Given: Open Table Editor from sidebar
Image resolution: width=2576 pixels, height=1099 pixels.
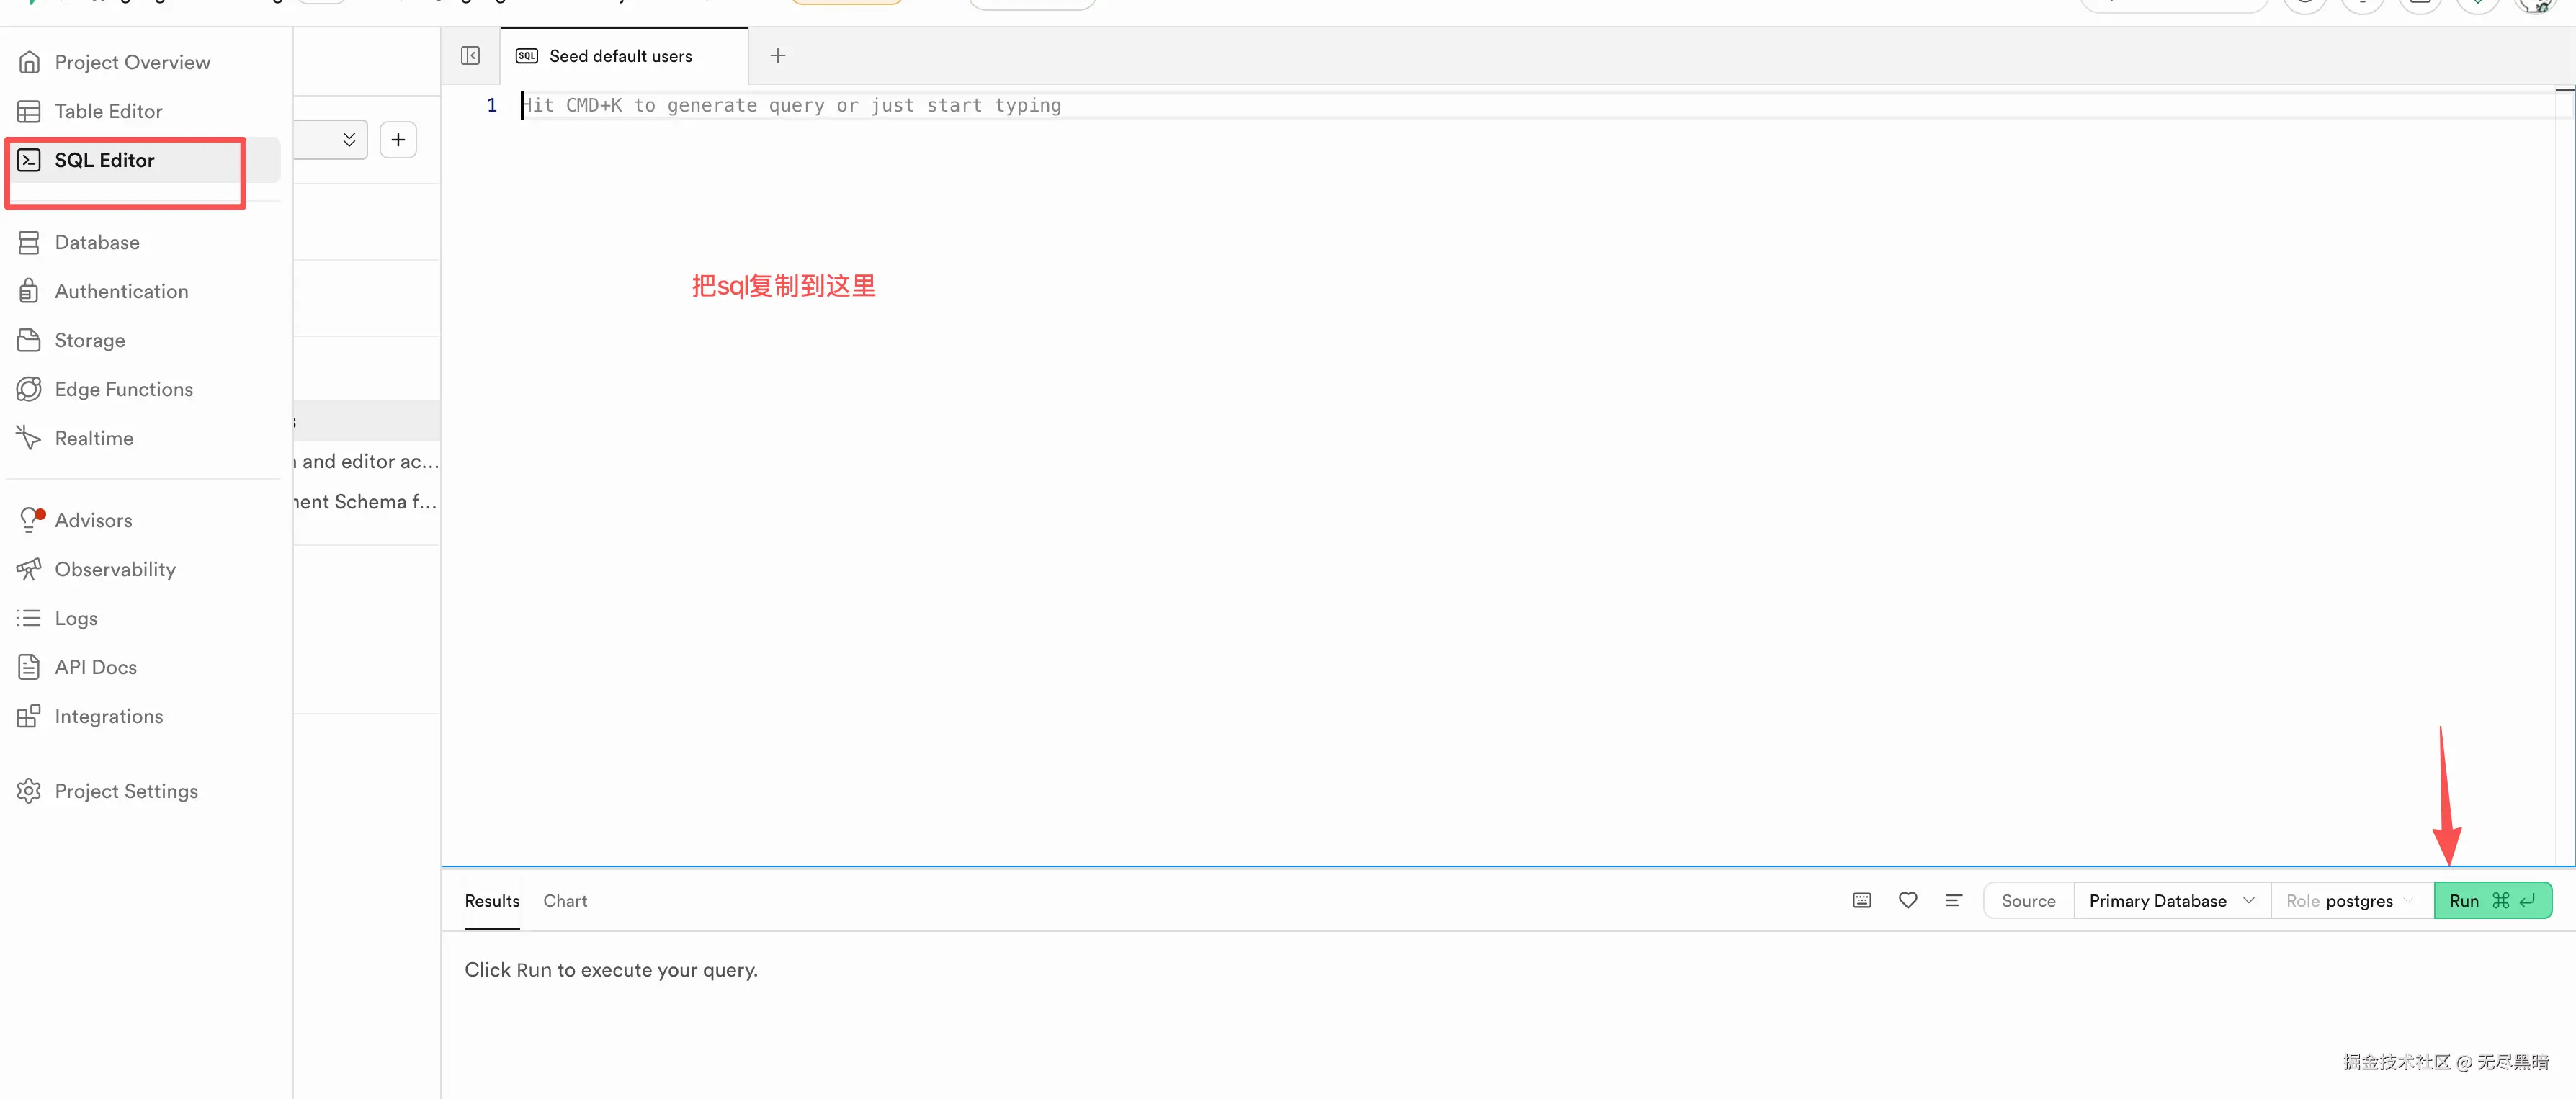Looking at the screenshot, I should [108, 111].
